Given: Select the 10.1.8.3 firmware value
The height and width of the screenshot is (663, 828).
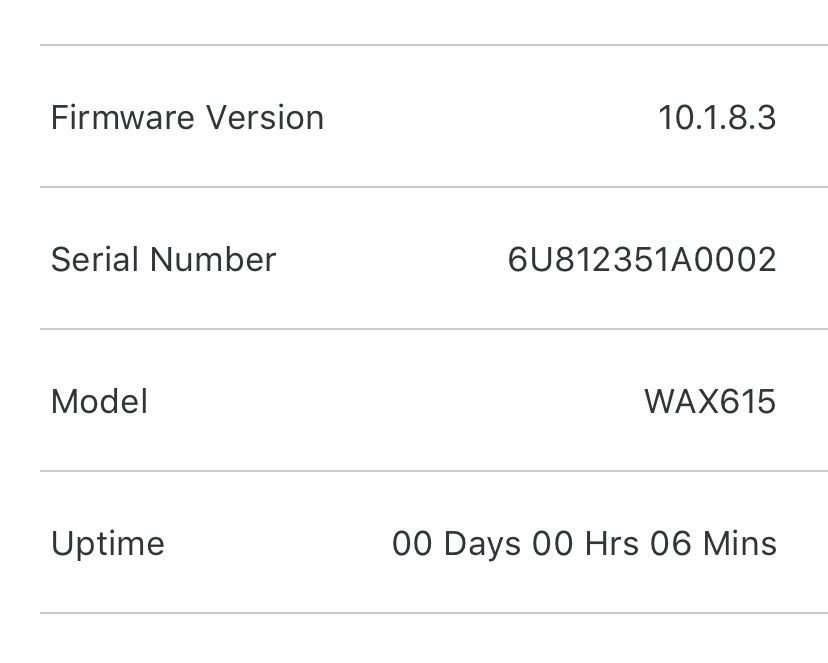Looking at the screenshot, I should pos(717,117).
